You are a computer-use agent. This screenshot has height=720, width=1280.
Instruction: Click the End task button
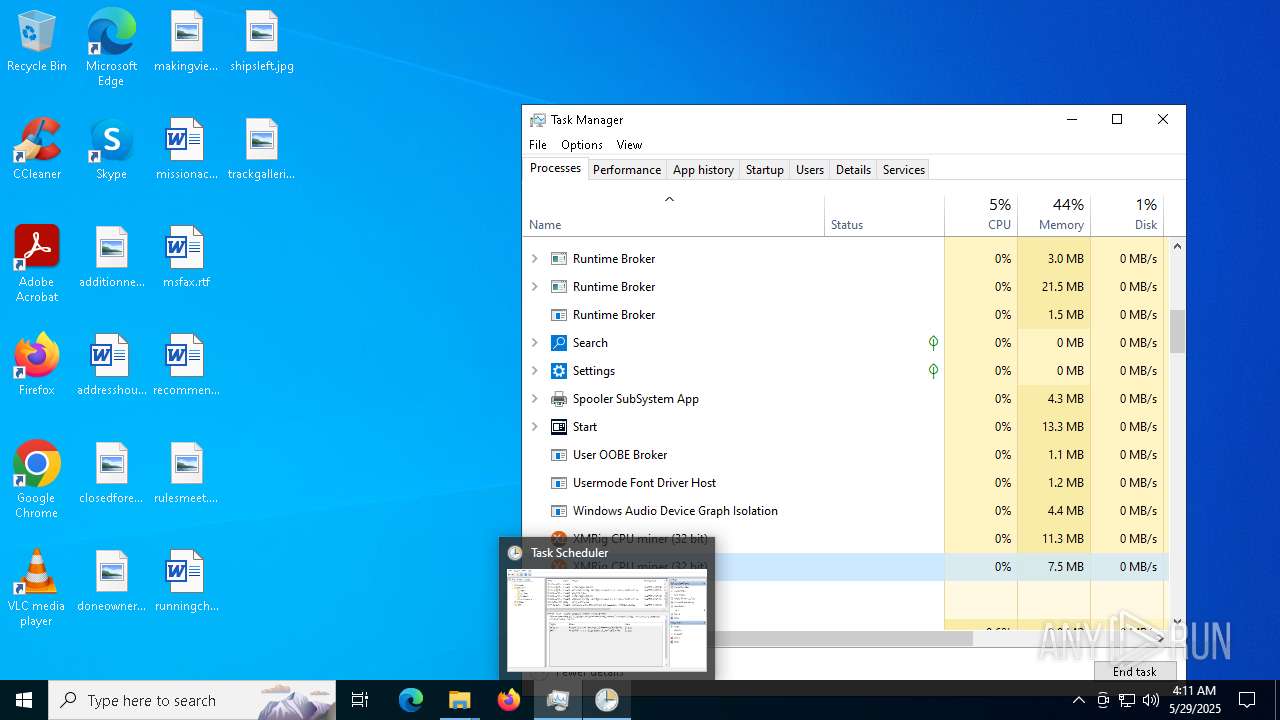(x=1135, y=671)
